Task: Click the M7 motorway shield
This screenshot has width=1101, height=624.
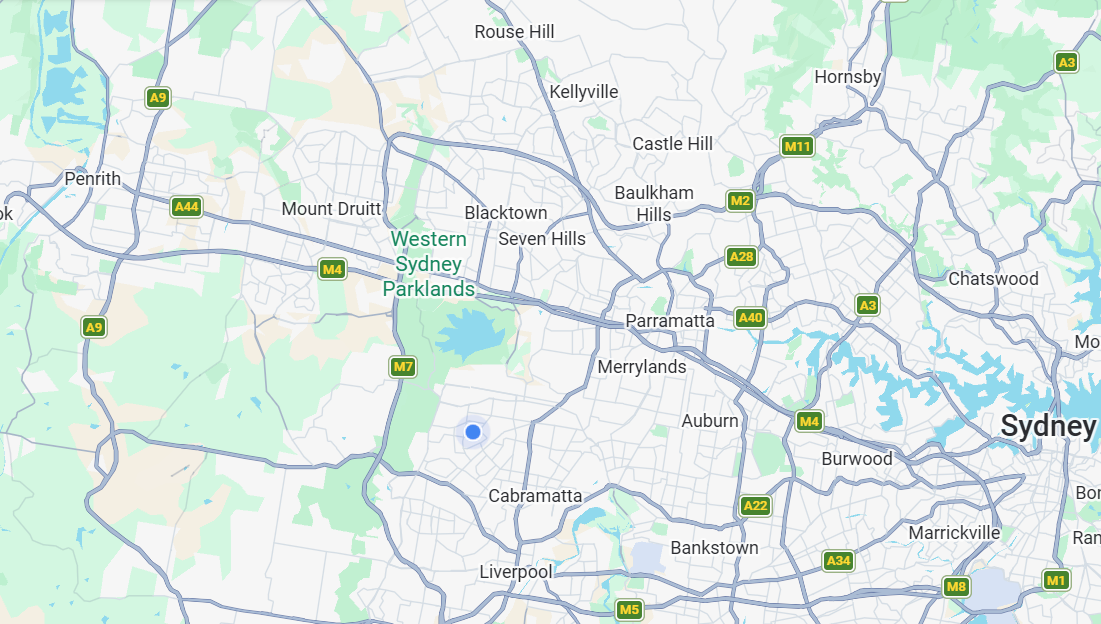Action: click(x=403, y=366)
